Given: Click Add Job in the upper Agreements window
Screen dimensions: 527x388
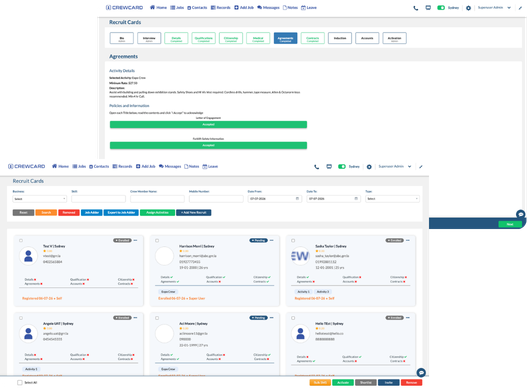Looking at the screenshot, I should coord(244,7).
